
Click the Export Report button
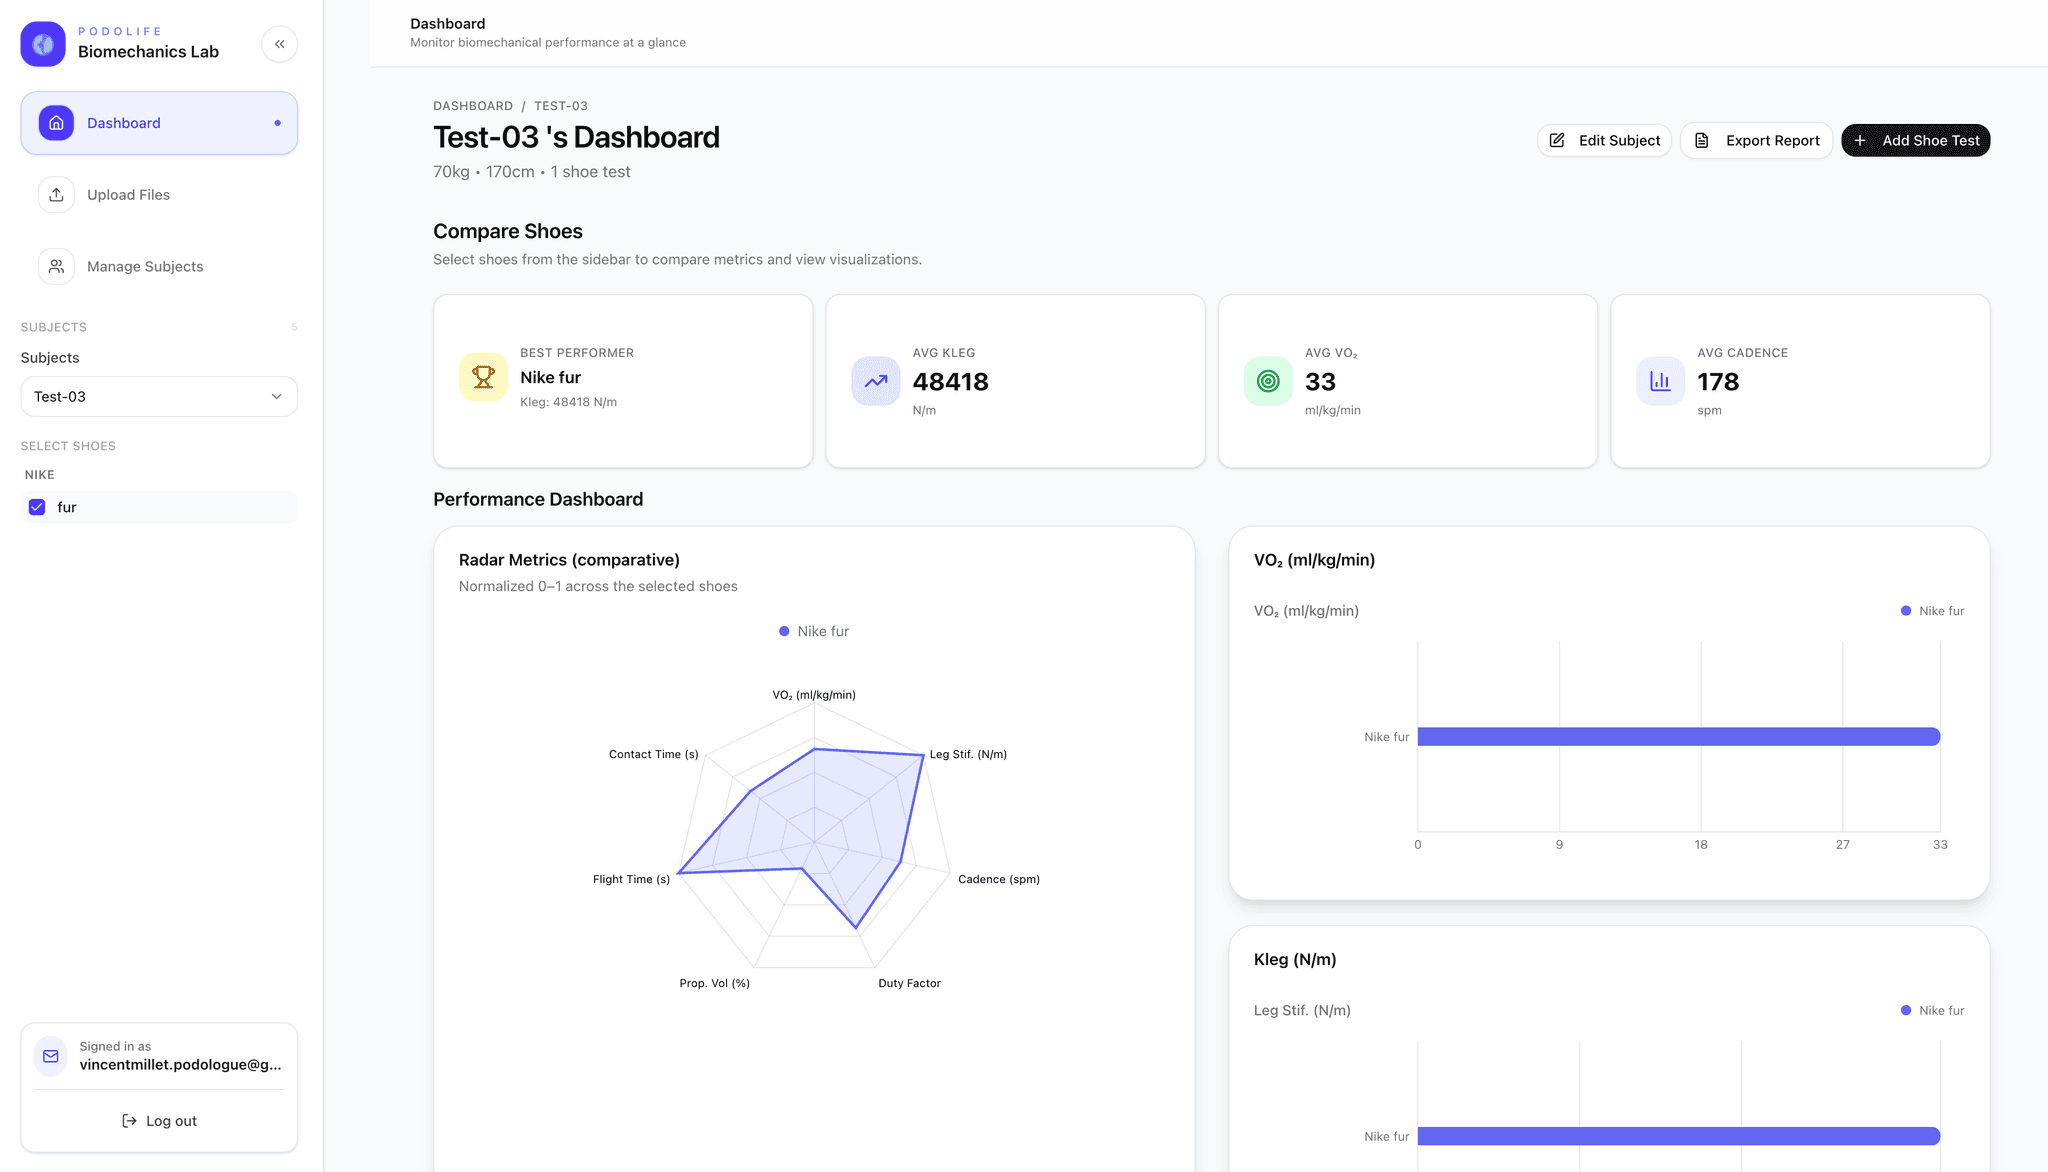1756,140
